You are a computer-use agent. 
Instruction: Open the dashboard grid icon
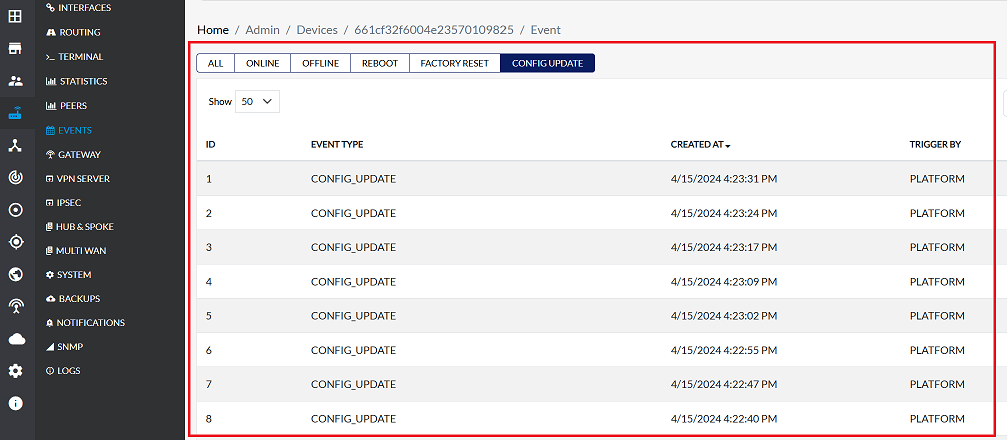[16, 16]
